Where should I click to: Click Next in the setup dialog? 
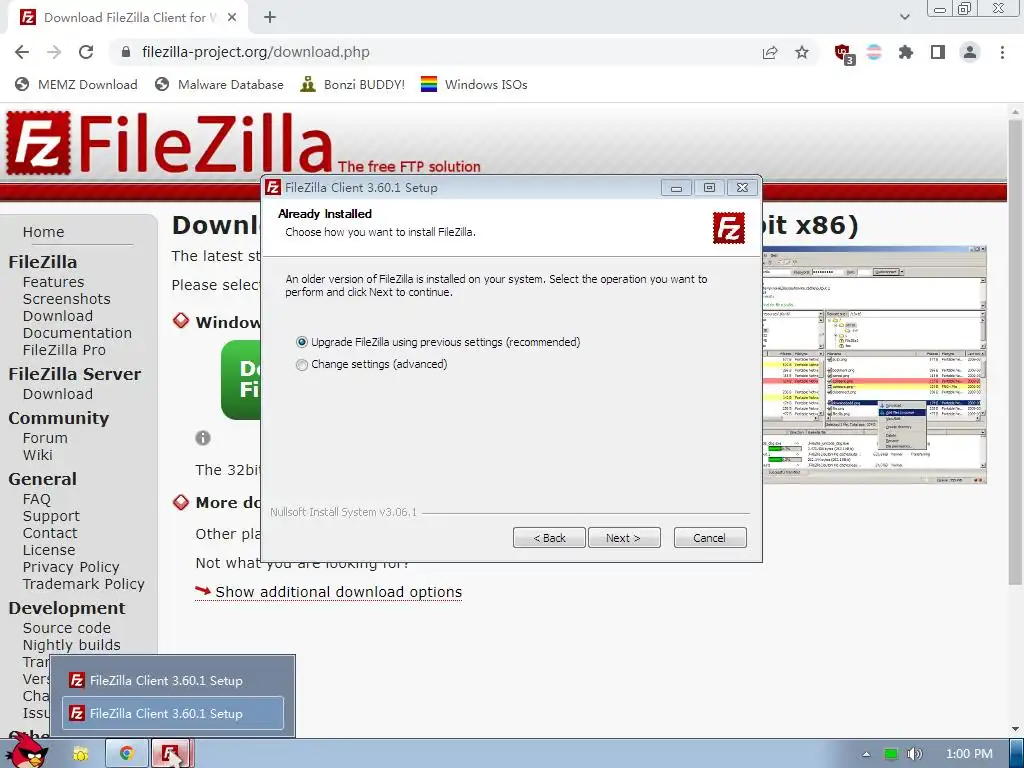(624, 538)
